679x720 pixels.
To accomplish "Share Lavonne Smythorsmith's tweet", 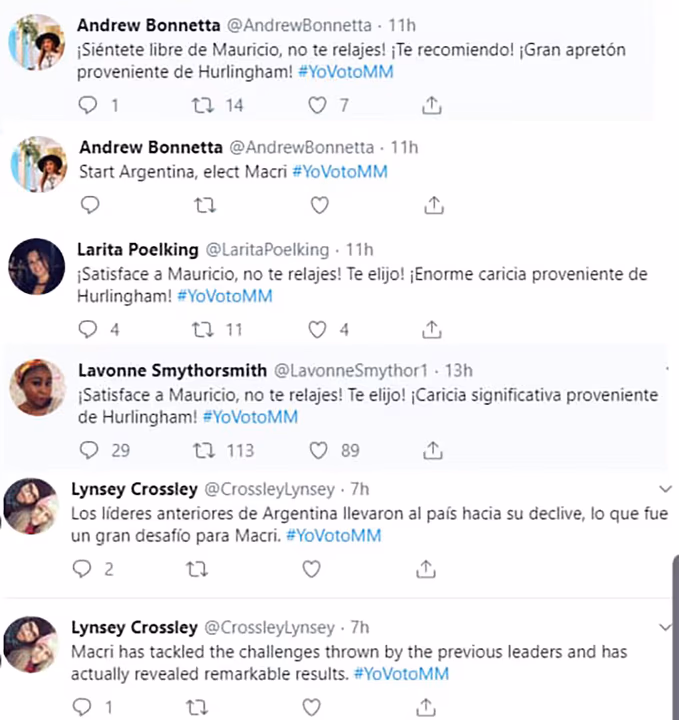I will pos(432,450).
